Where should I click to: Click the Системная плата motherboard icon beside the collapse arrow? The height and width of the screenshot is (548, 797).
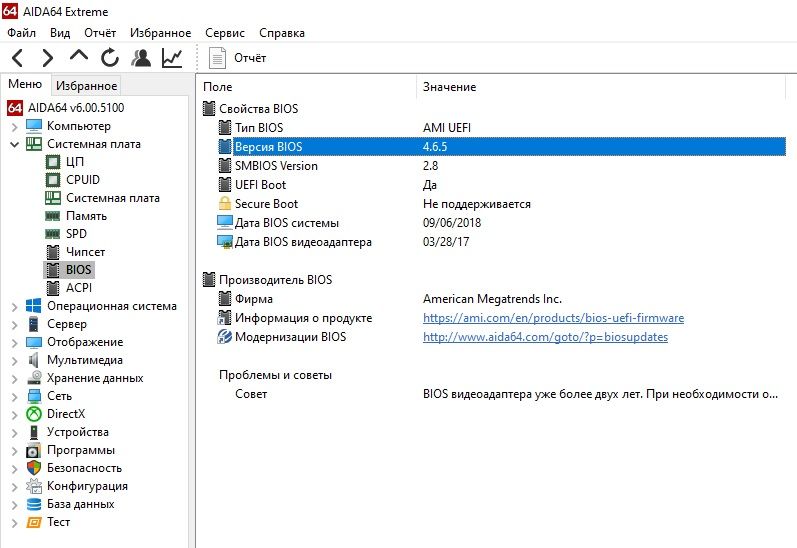click(x=34, y=144)
